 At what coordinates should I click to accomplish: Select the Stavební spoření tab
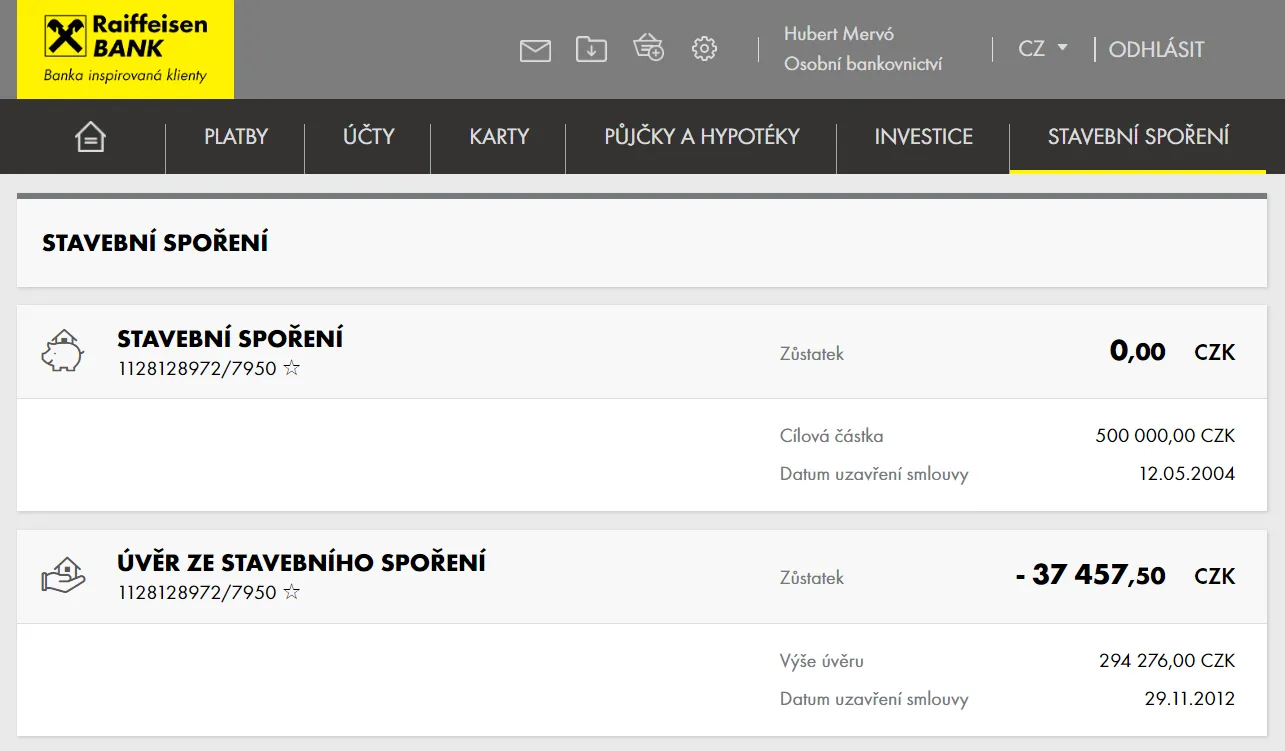coord(1138,137)
